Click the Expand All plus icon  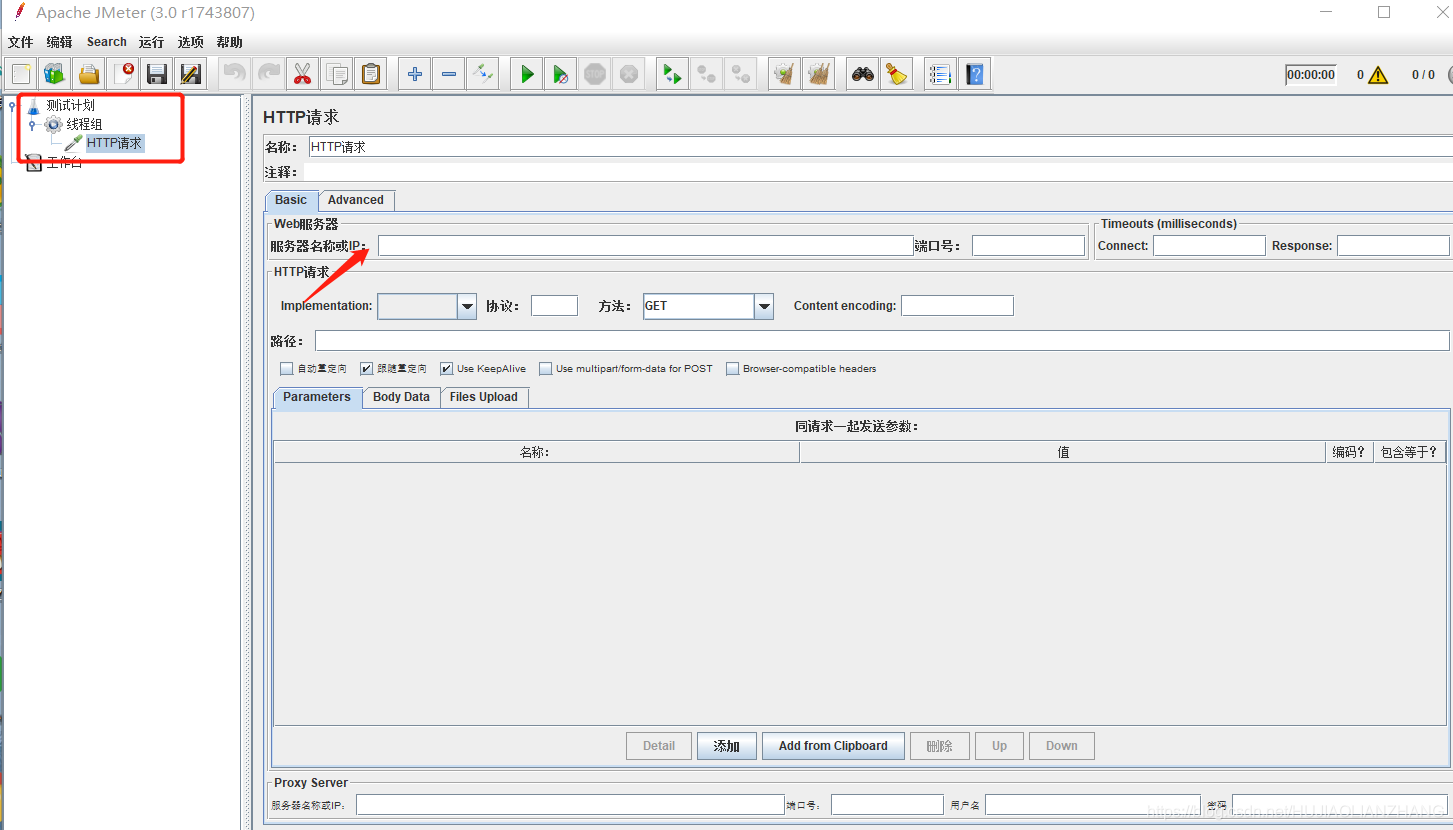pos(415,74)
